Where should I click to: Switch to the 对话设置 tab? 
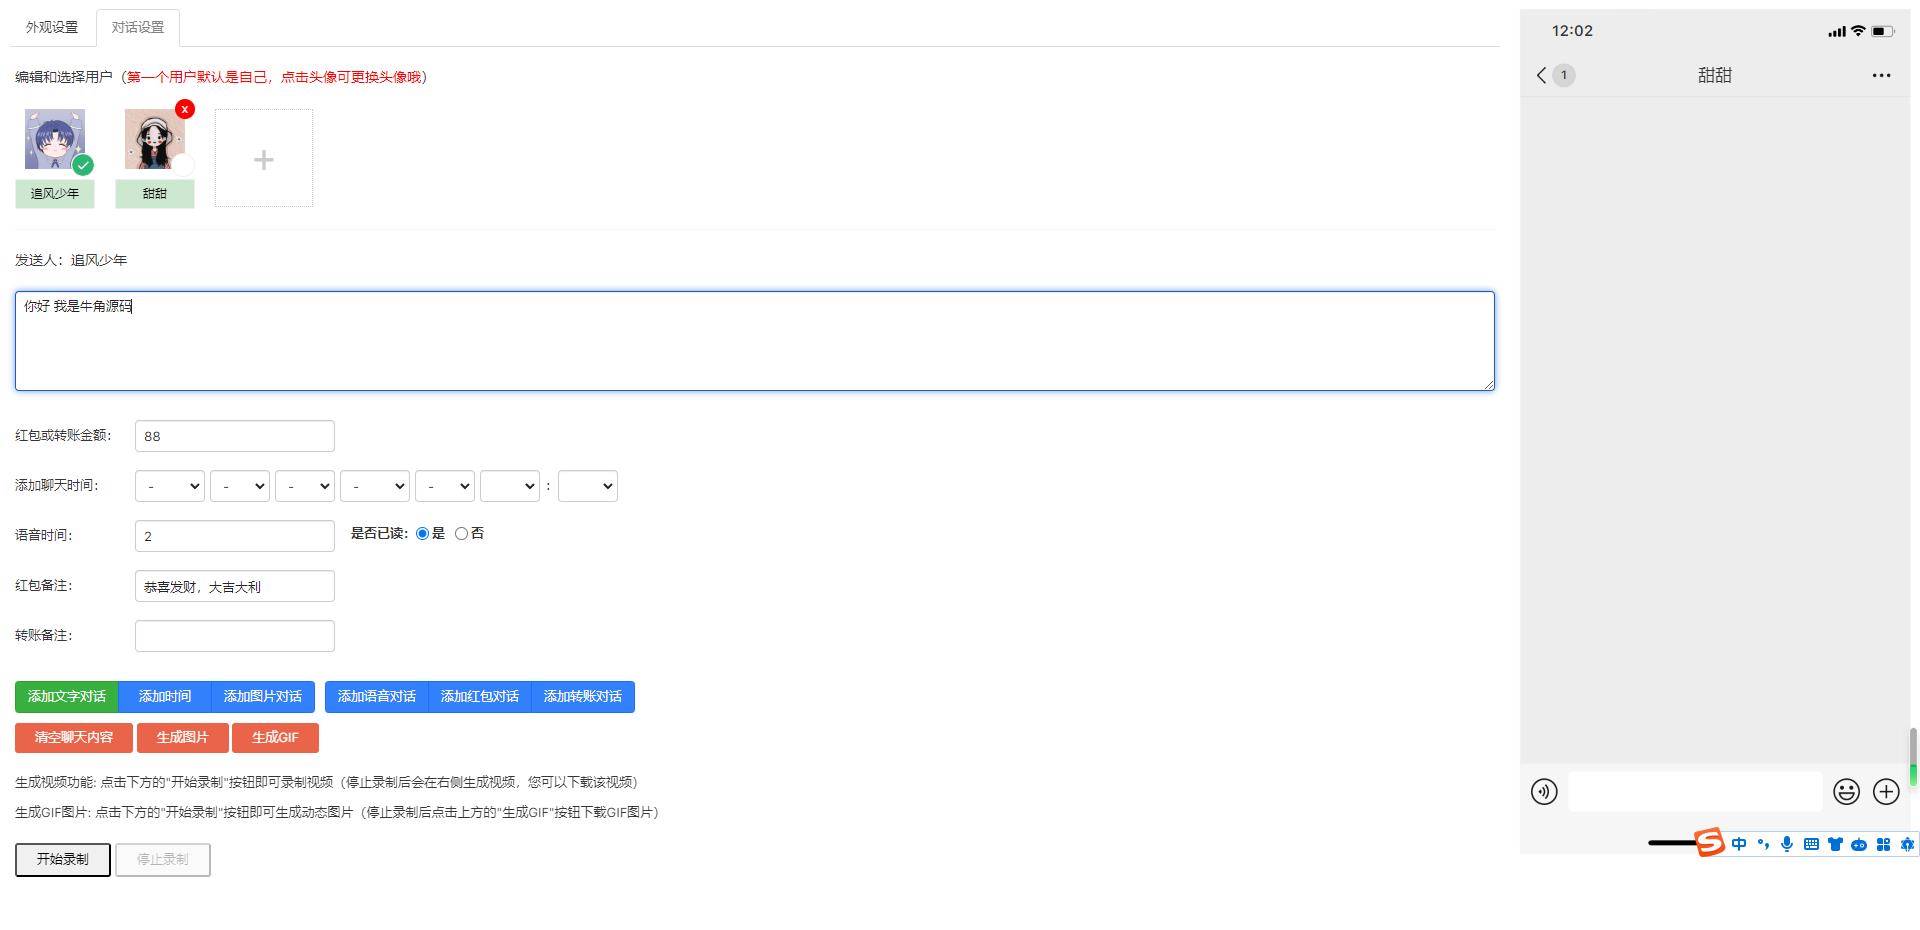coord(138,28)
